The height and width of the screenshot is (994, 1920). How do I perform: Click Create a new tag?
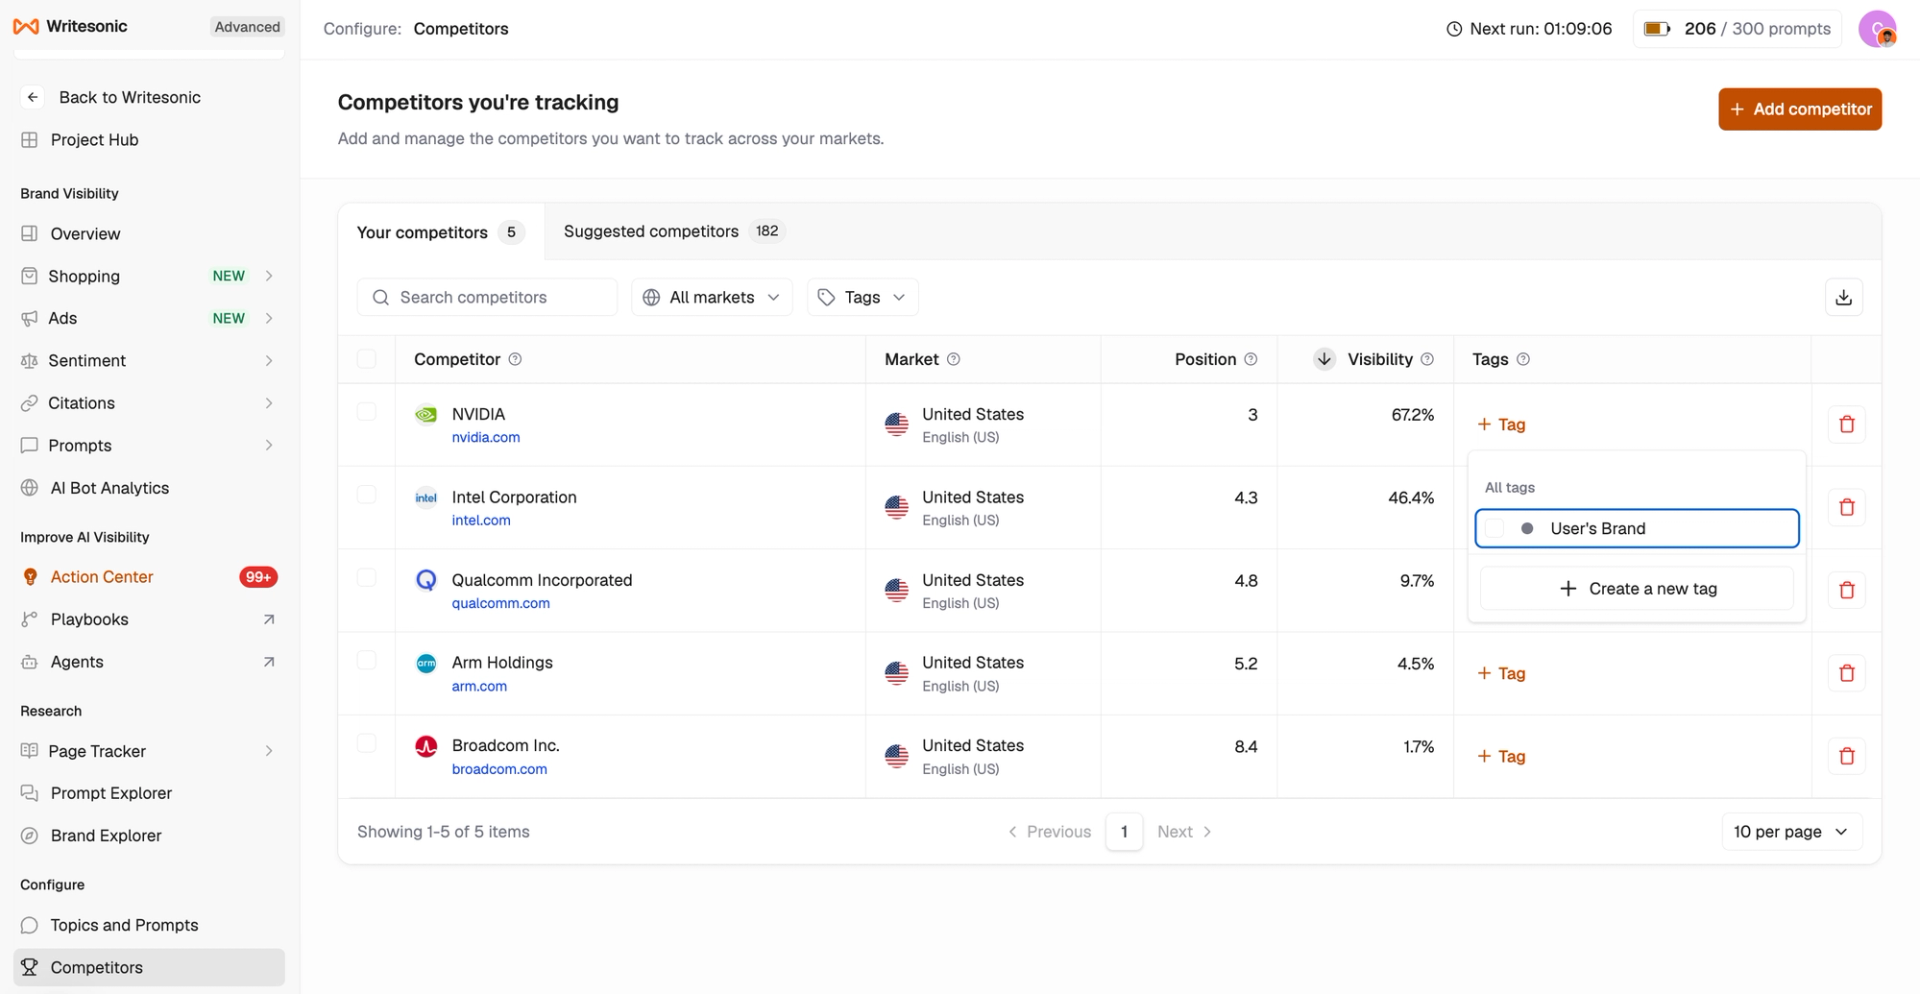click(x=1637, y=588)
